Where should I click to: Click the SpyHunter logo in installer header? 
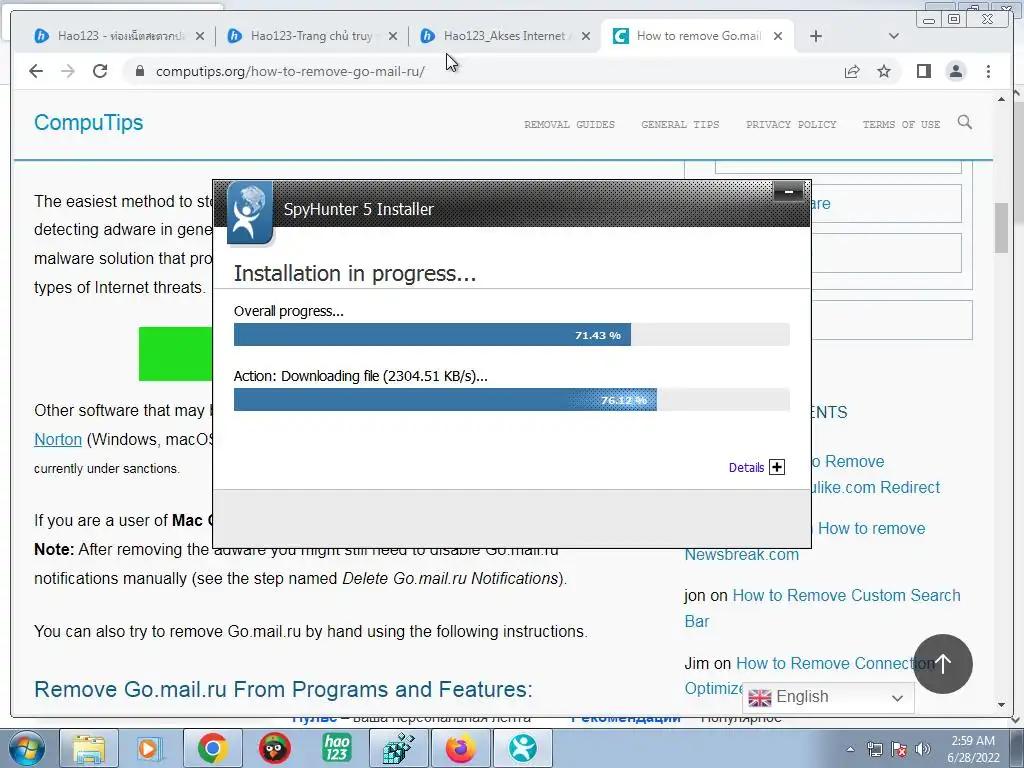(x=249, y=212)
